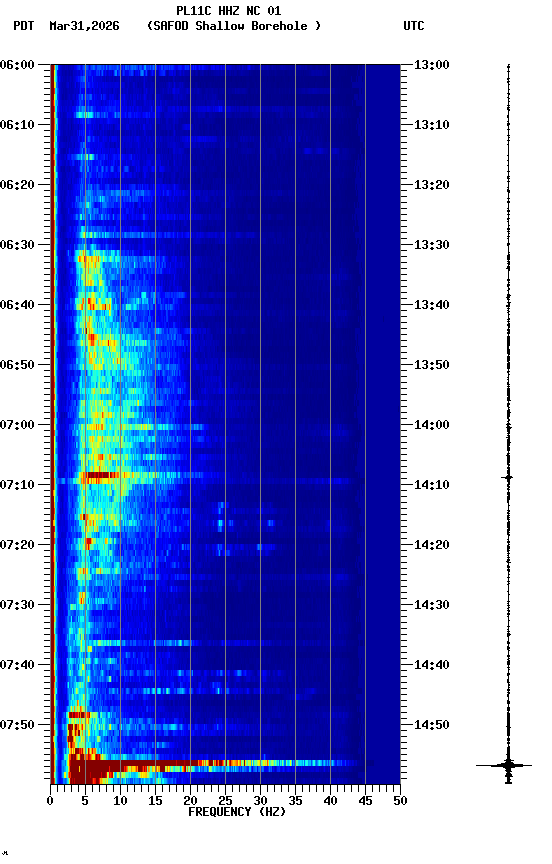This screenshot has height=864, width=552.
Task: Click the 13:20 UTC time label
Action: point(432,185)
